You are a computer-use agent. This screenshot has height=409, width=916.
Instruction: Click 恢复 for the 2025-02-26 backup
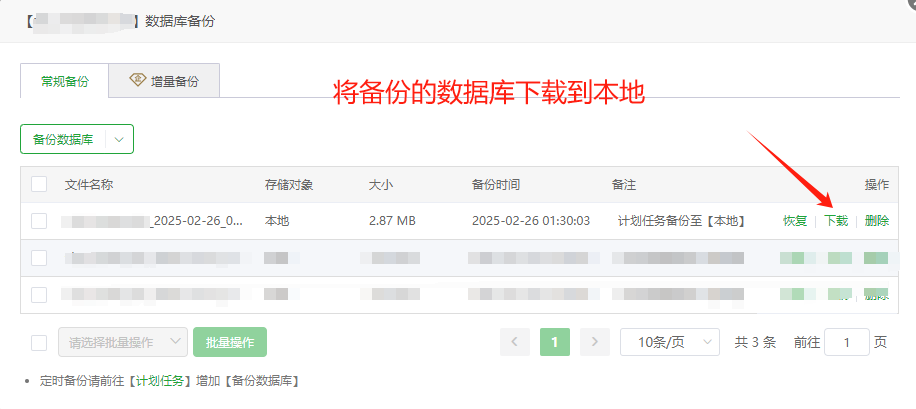795,221
